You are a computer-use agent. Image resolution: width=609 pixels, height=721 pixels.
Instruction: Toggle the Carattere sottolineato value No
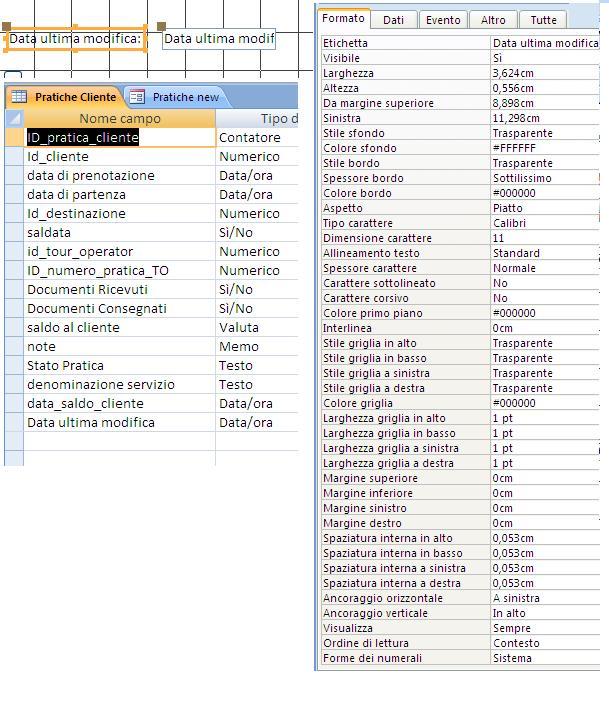pos(545,283)
